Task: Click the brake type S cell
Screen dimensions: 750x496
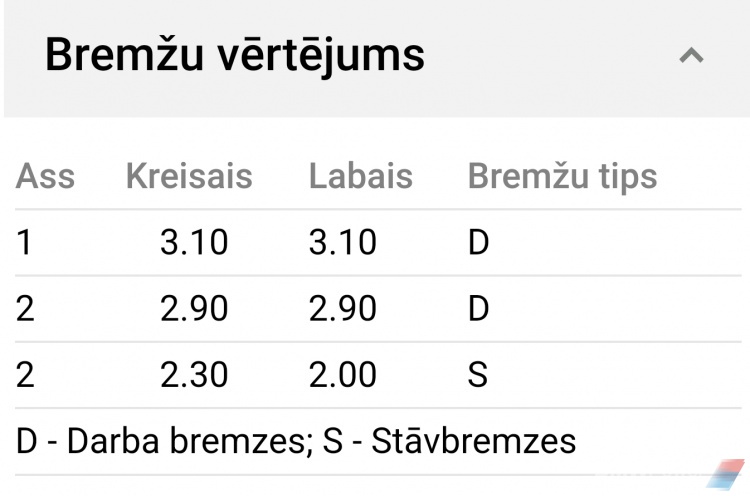Action: pos(478,375)
